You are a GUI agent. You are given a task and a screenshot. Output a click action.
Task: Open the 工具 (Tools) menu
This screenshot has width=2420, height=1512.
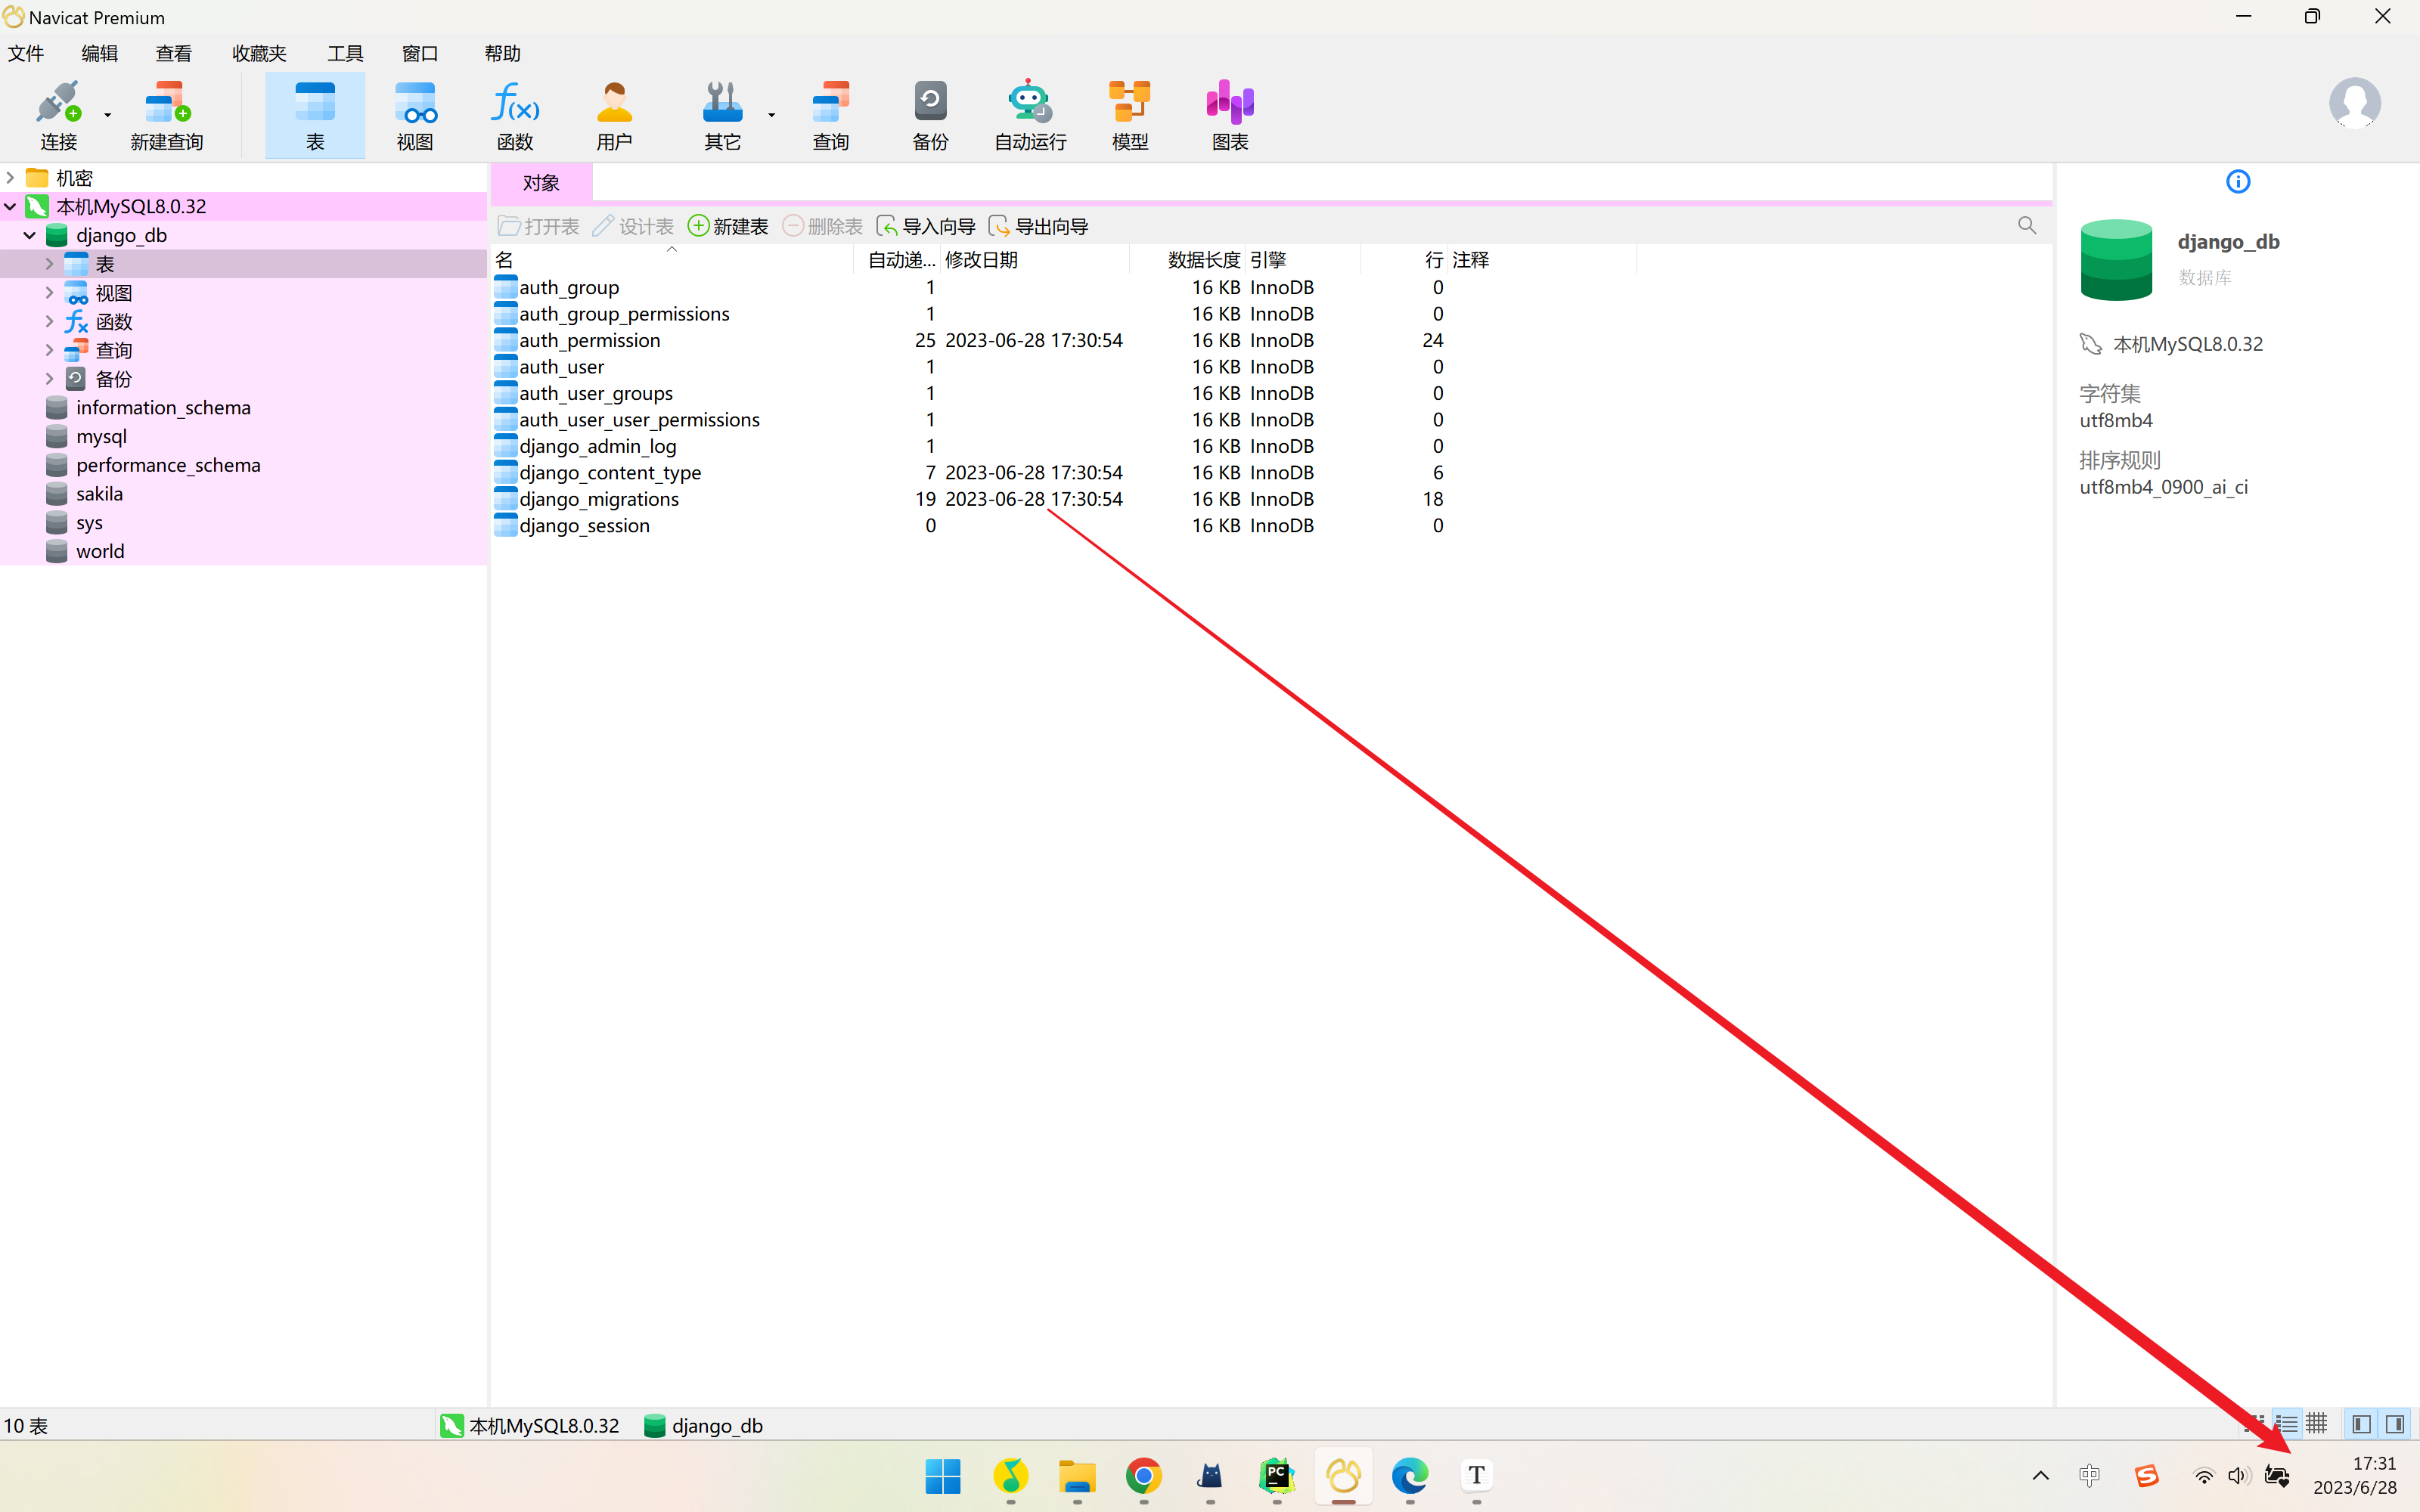point(345,54)
